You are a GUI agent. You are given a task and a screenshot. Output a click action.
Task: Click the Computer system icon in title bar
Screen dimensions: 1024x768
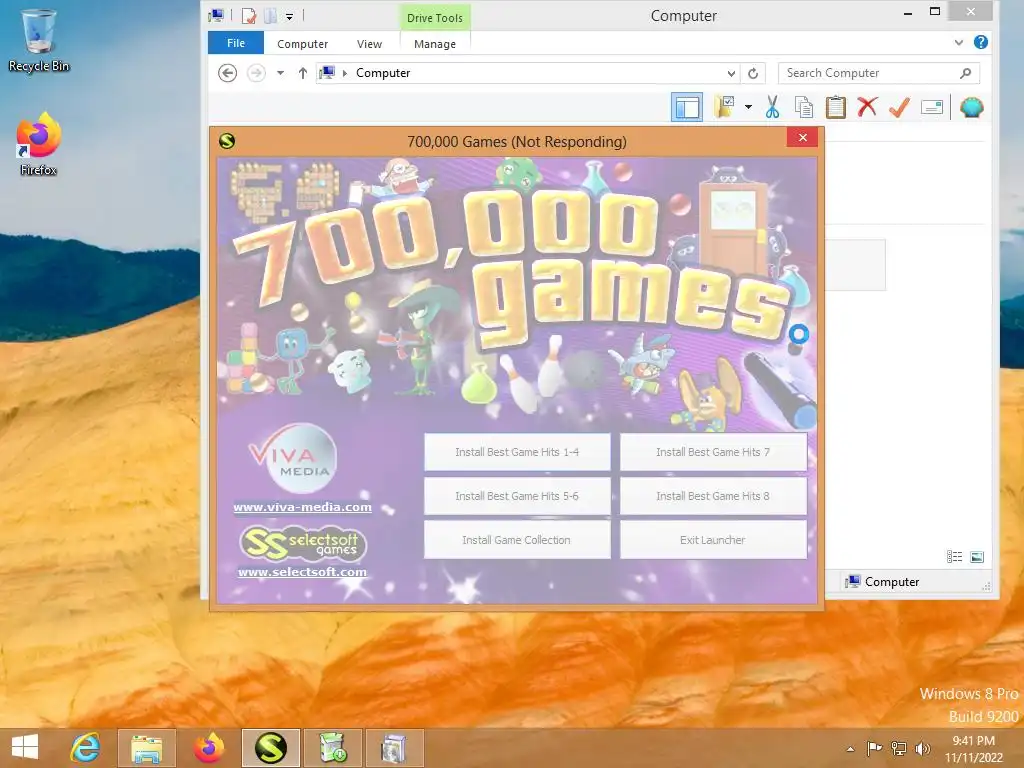pyautogui.click(x=216, y=16)
